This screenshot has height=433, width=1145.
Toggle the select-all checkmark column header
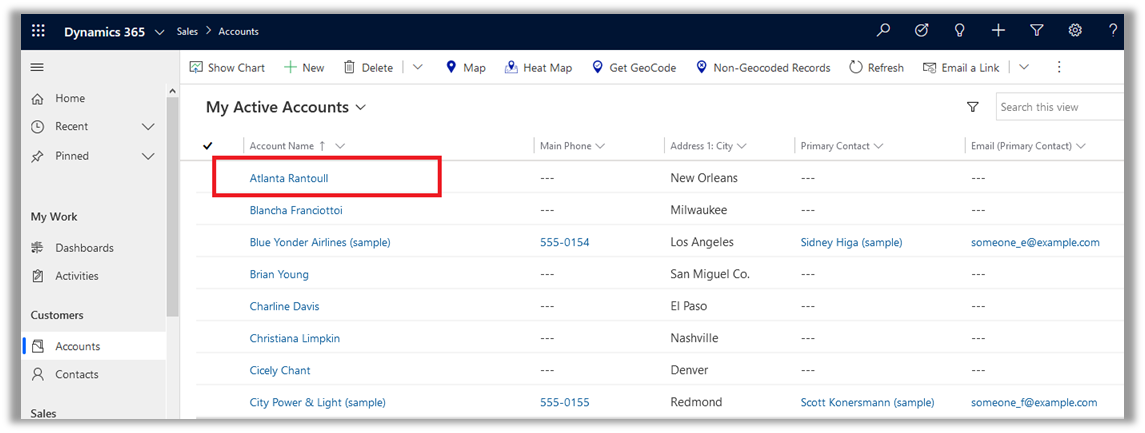[x=208, y=146]
